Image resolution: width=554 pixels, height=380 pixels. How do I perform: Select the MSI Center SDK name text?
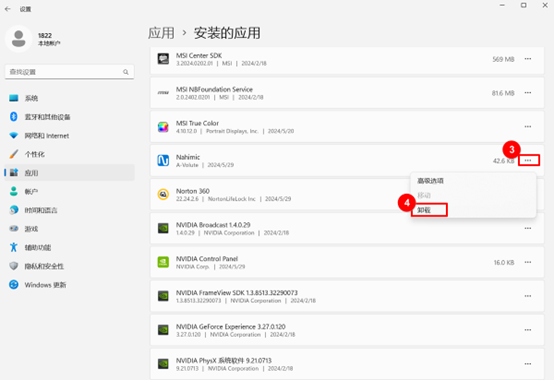[199, 55]
